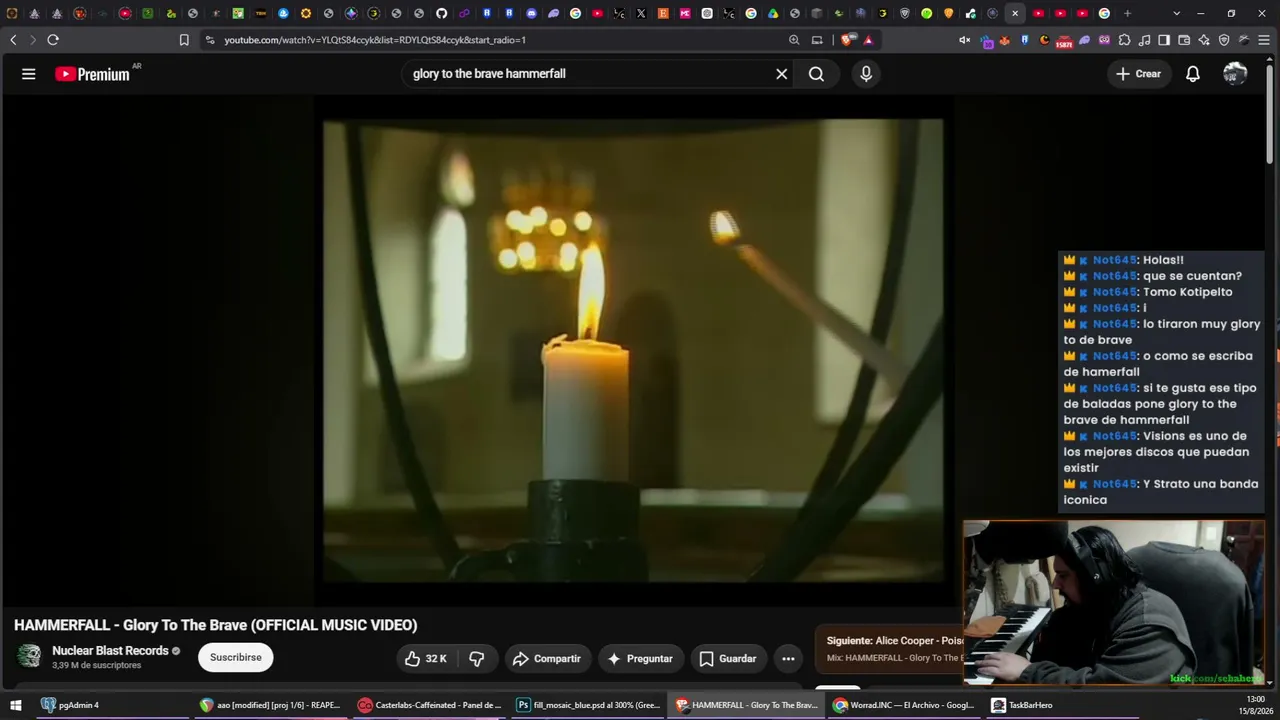Click the candle video player
1280x720 pixels.
pos(633,350)
